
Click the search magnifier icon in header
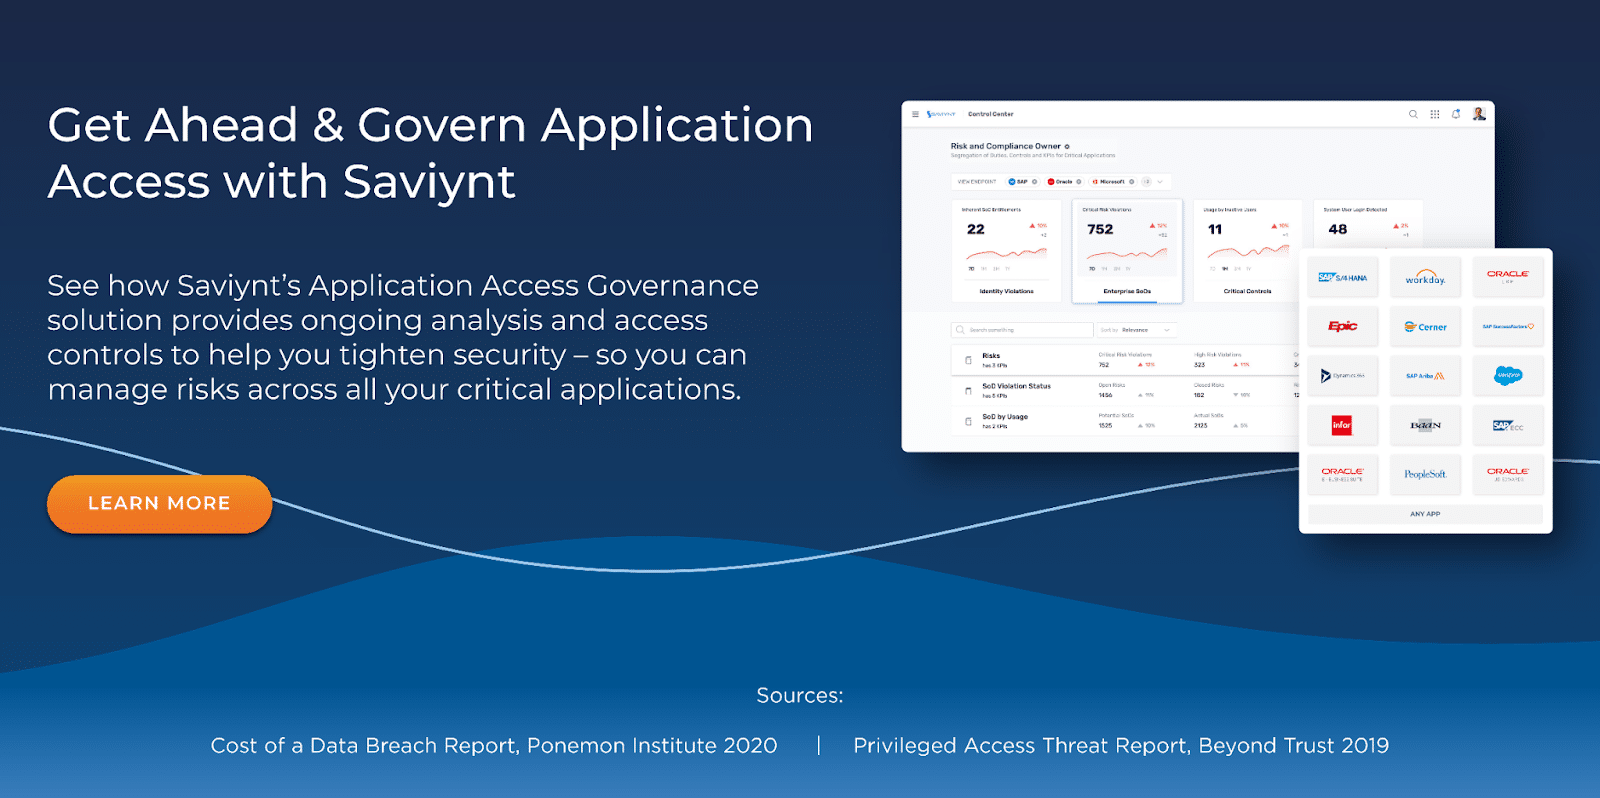[1413, 114]
